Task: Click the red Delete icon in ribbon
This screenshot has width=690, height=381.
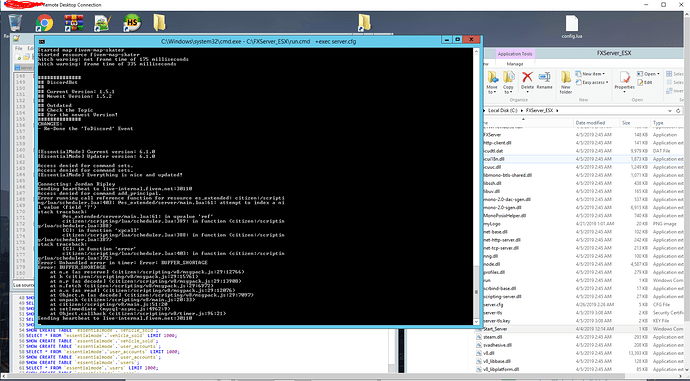Action: tap(527, 77)
